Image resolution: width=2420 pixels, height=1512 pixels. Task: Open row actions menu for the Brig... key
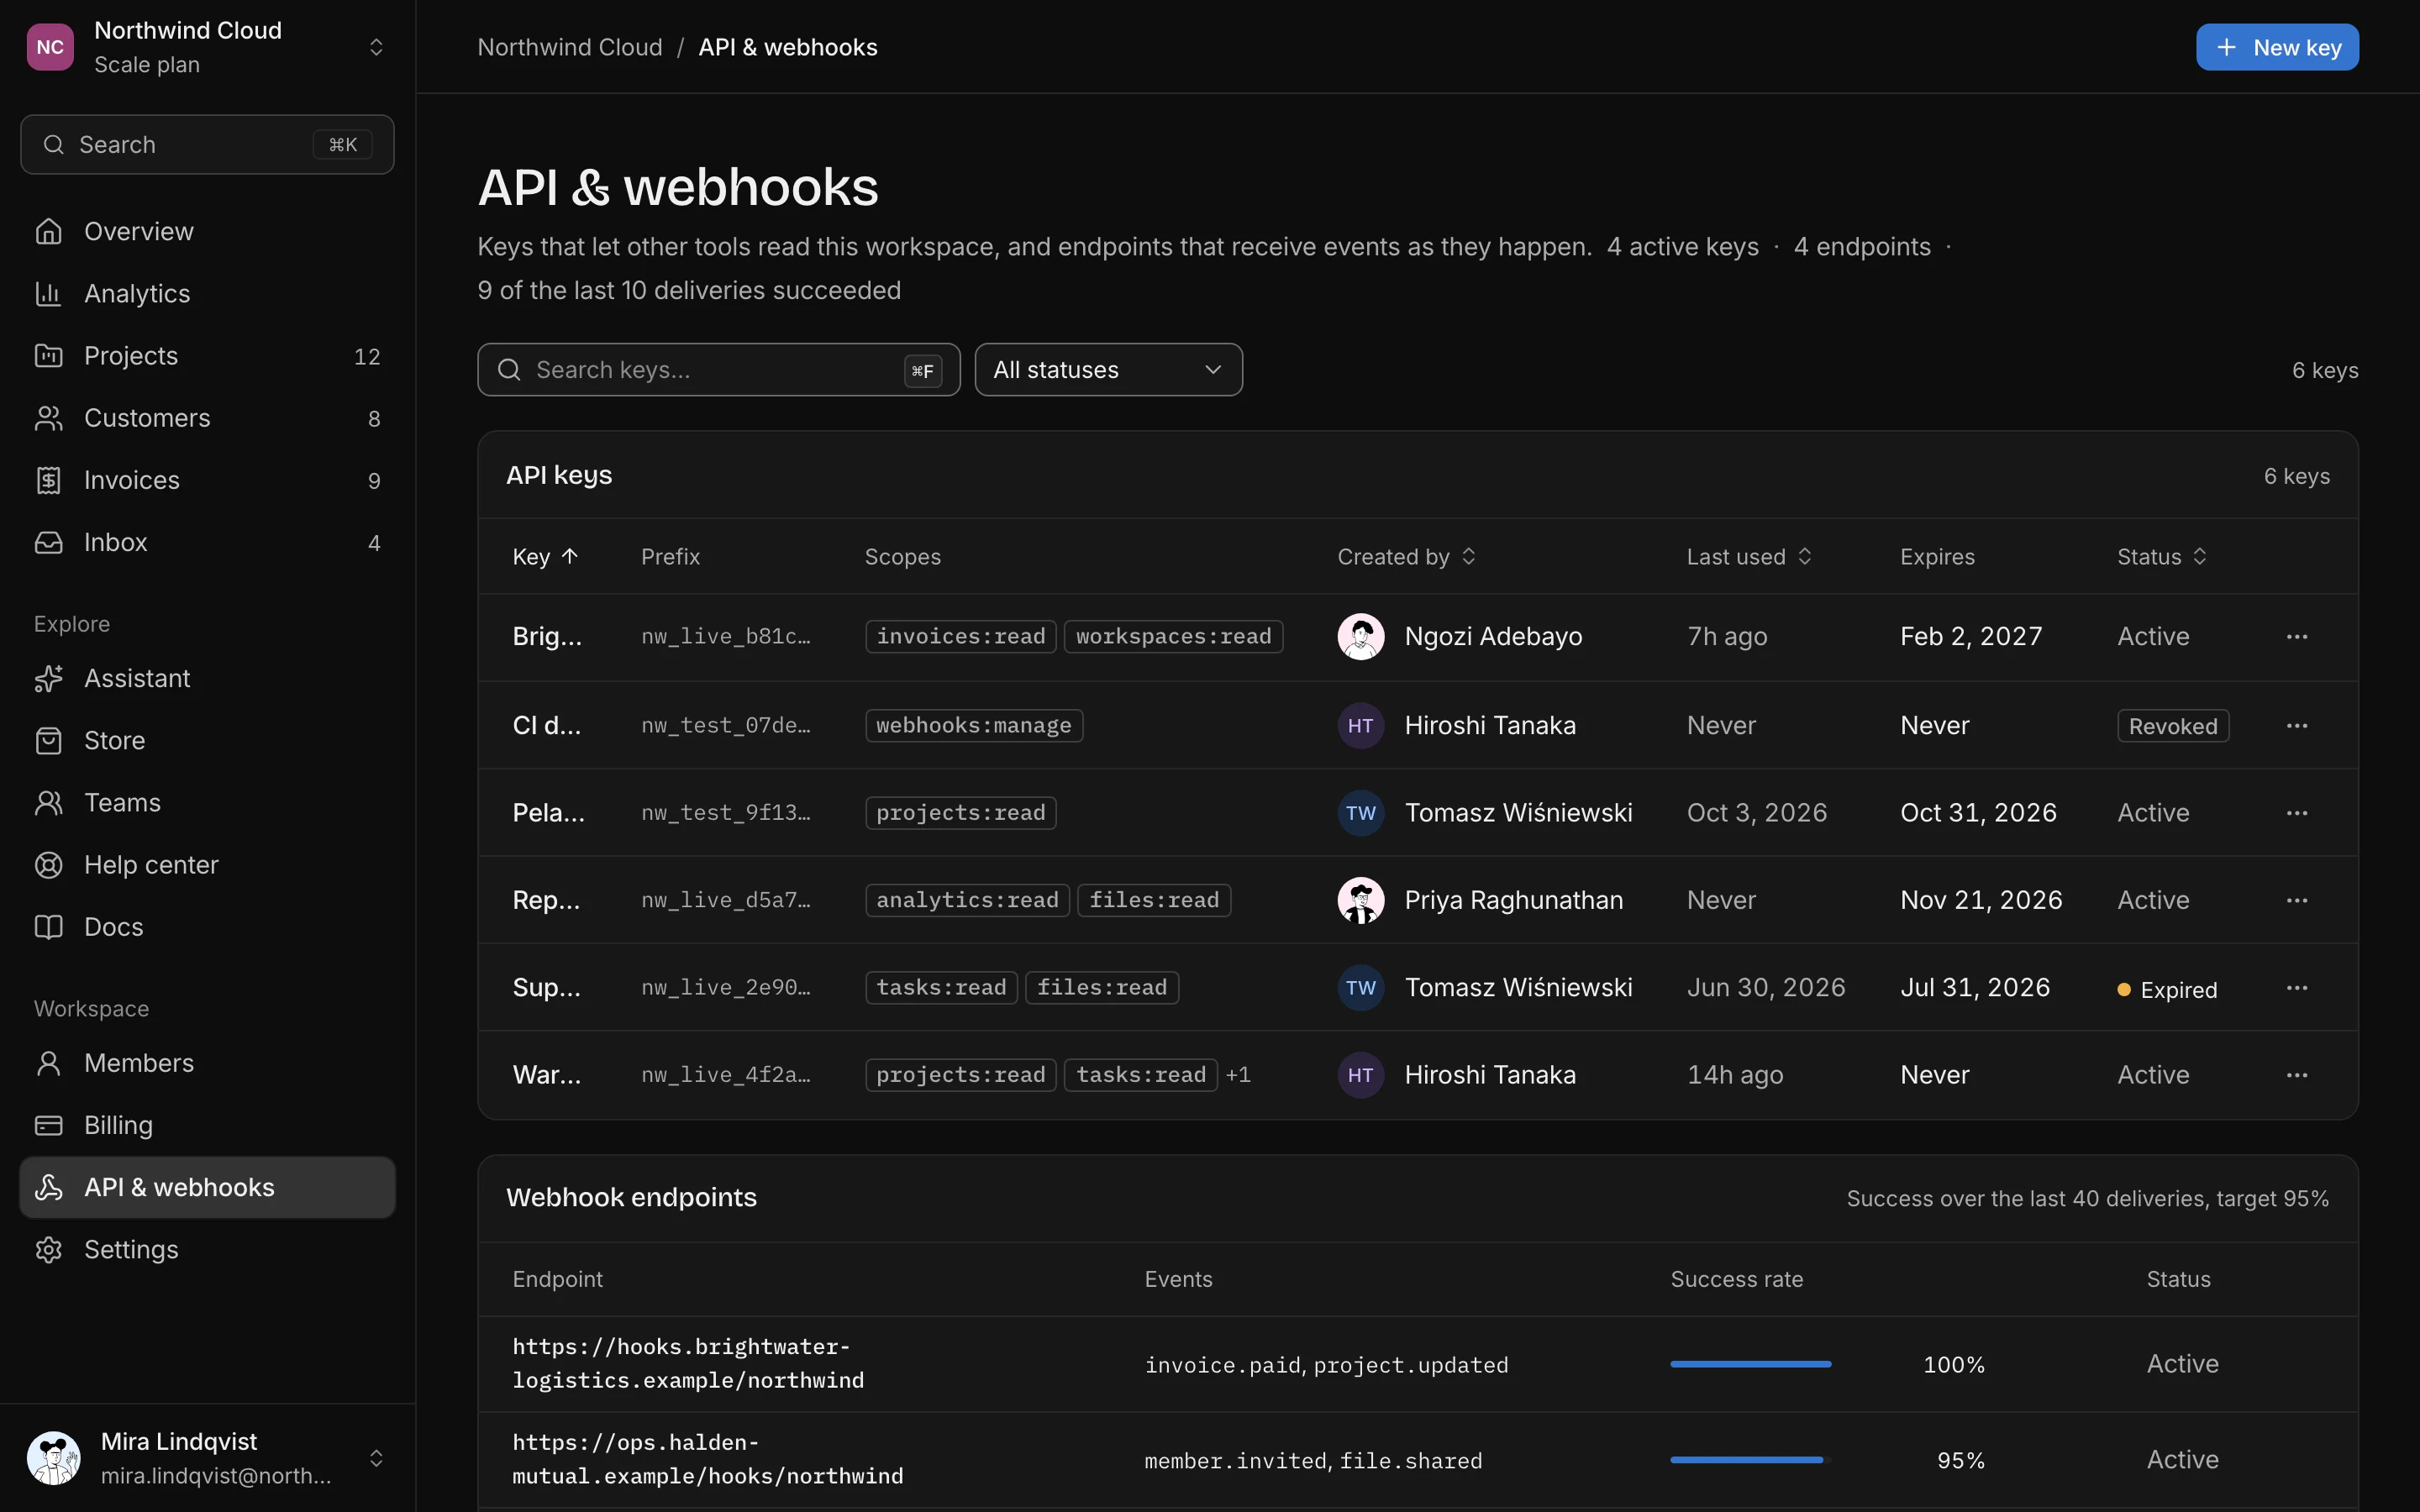click(2296, 637)
